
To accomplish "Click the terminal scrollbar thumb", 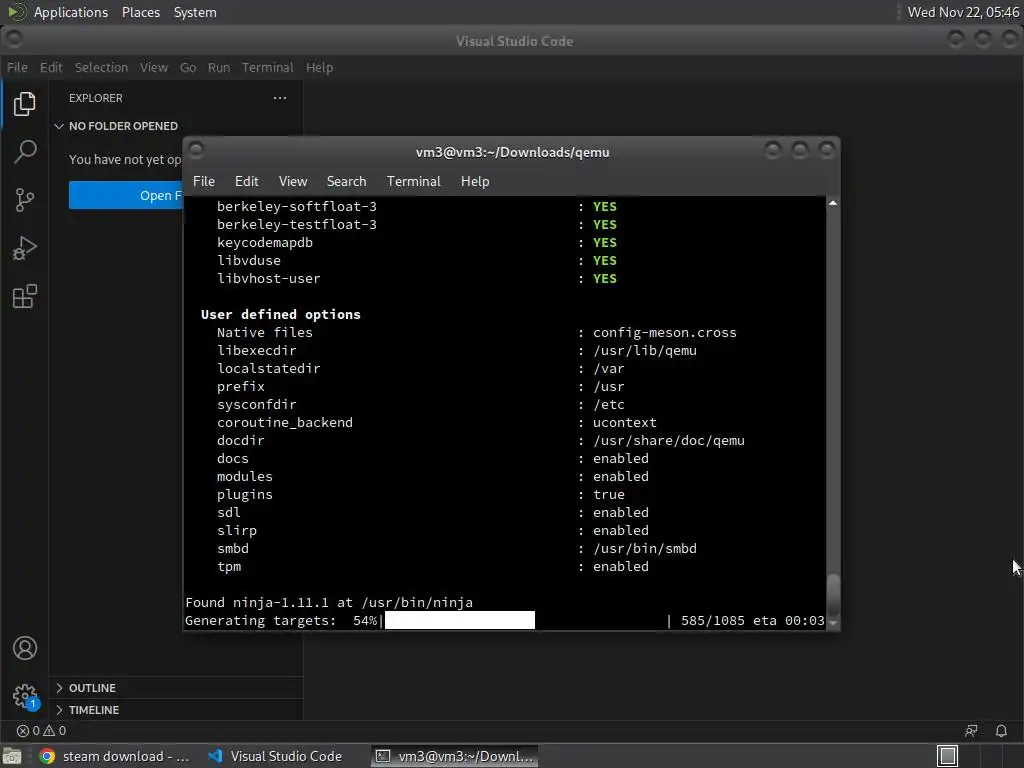I will [x=833, y=594].
